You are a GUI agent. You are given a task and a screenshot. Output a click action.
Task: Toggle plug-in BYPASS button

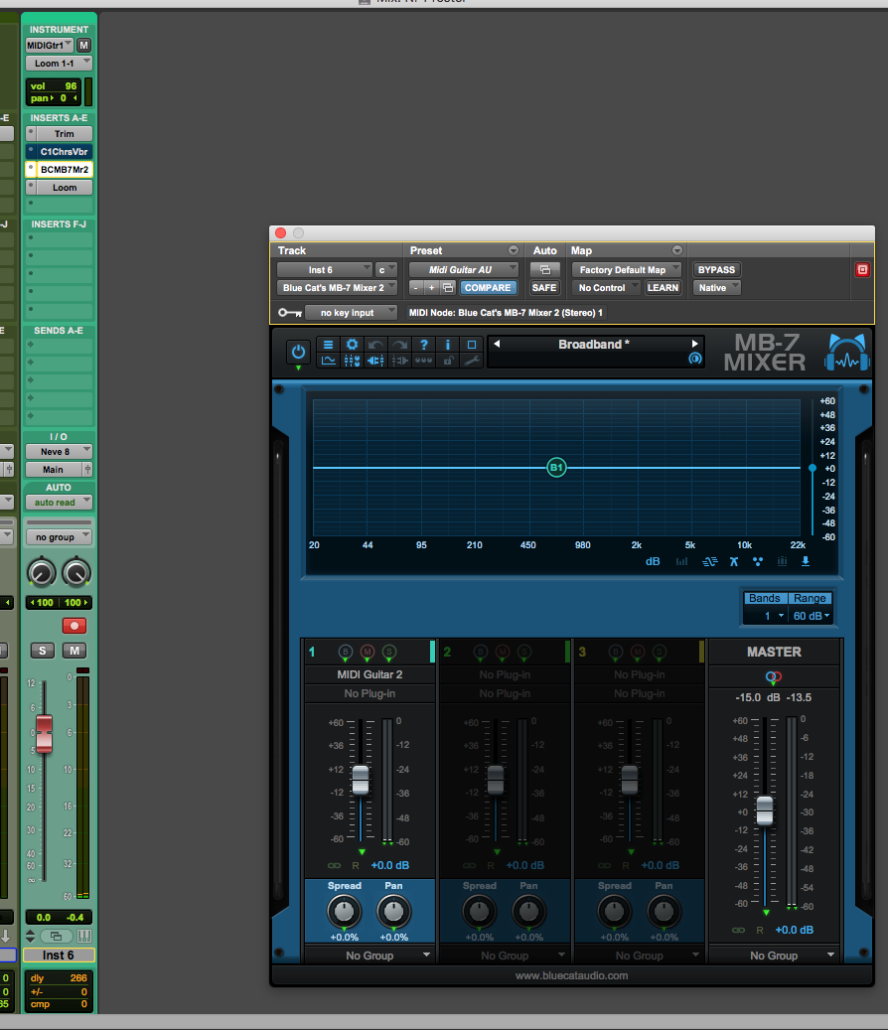pyautogui.click(x=717, y=270)
